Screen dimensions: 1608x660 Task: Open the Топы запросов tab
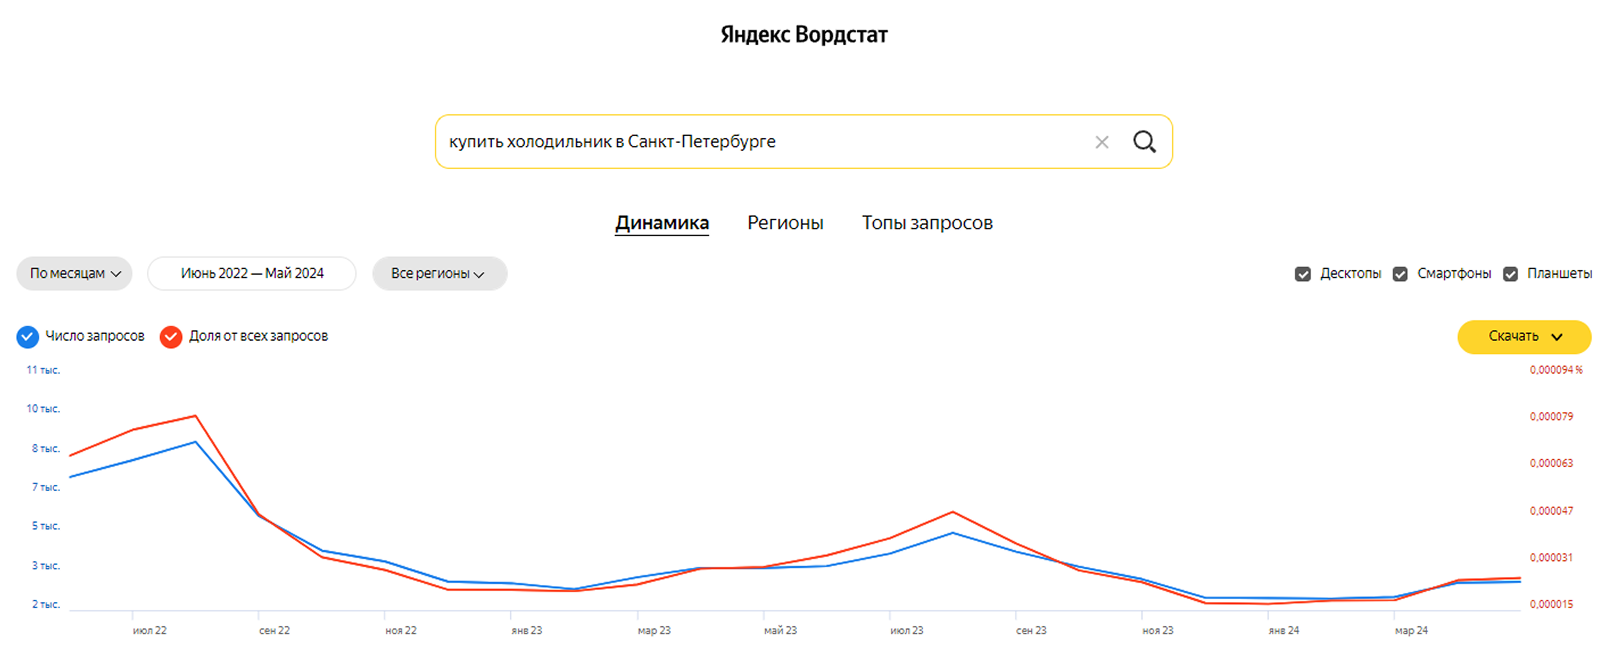click(x=927, y=223)
